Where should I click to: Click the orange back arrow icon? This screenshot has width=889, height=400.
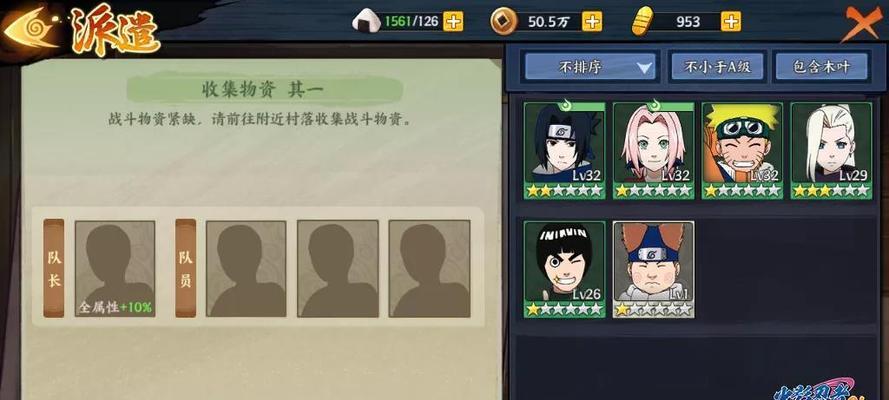[x=31, y=29]
